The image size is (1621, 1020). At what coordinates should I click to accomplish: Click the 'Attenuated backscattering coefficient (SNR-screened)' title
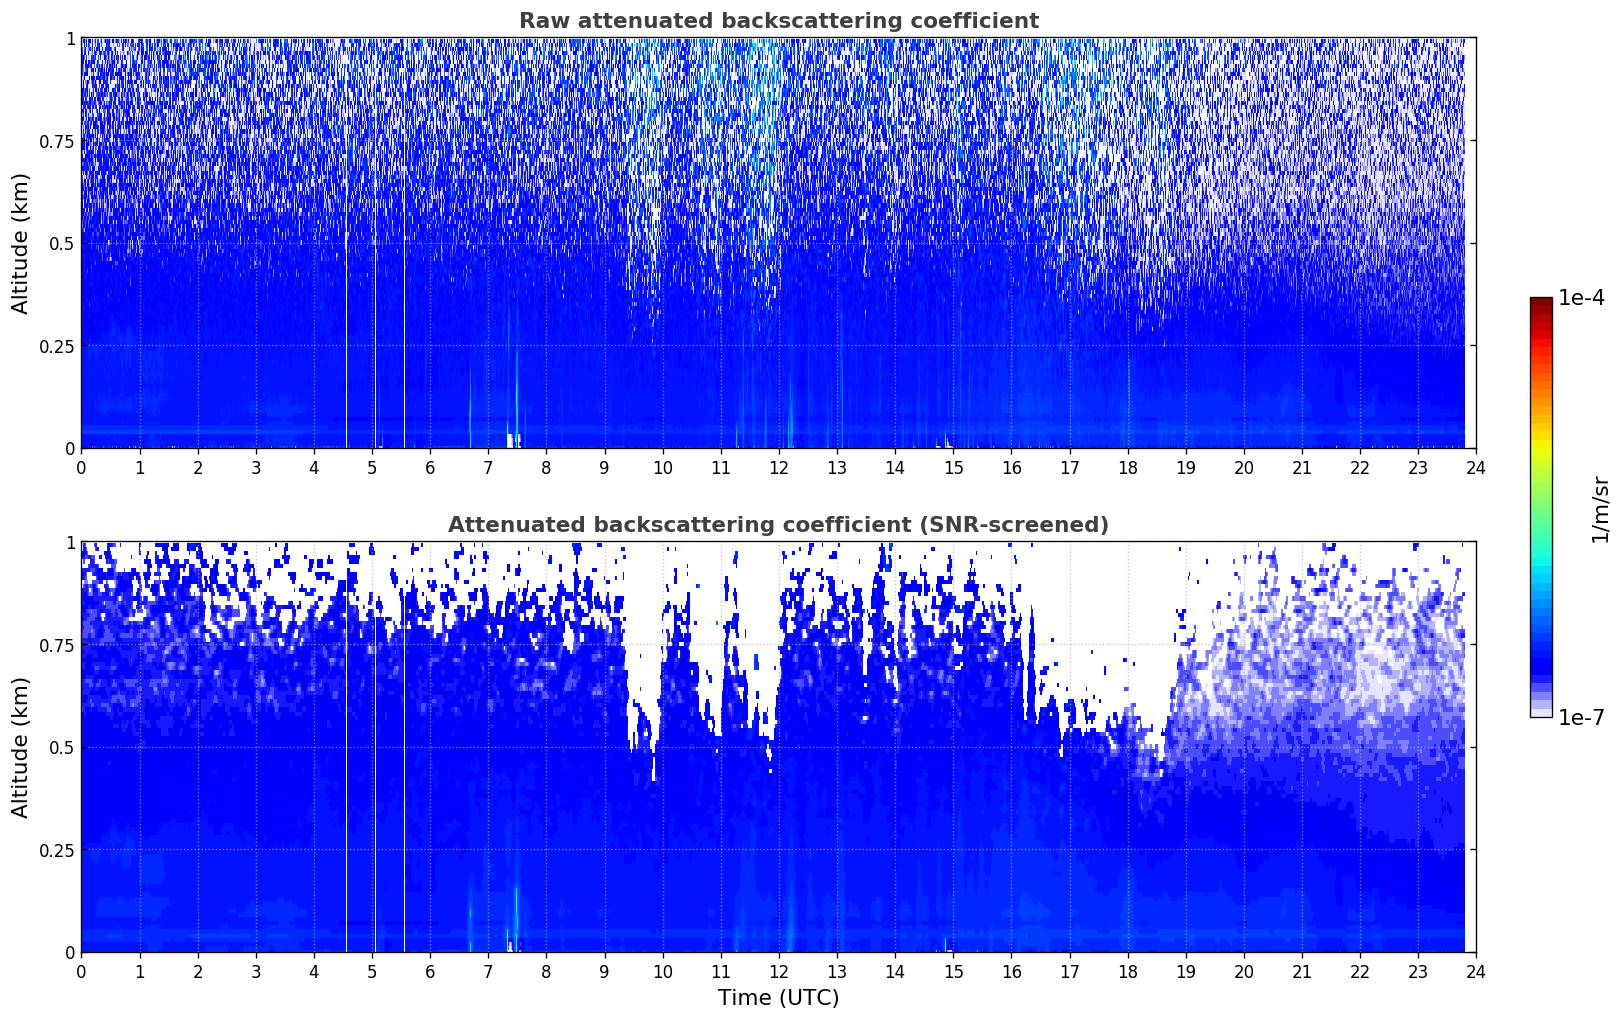point(779,525)
